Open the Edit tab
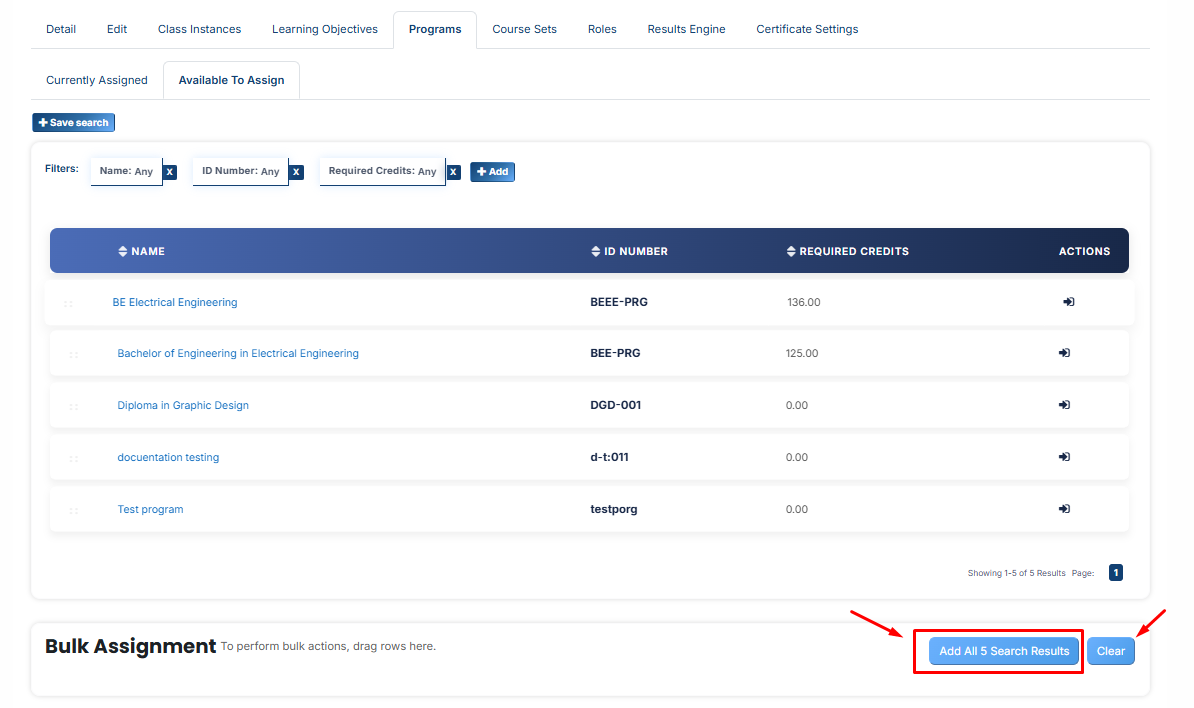 pos(117,29)
